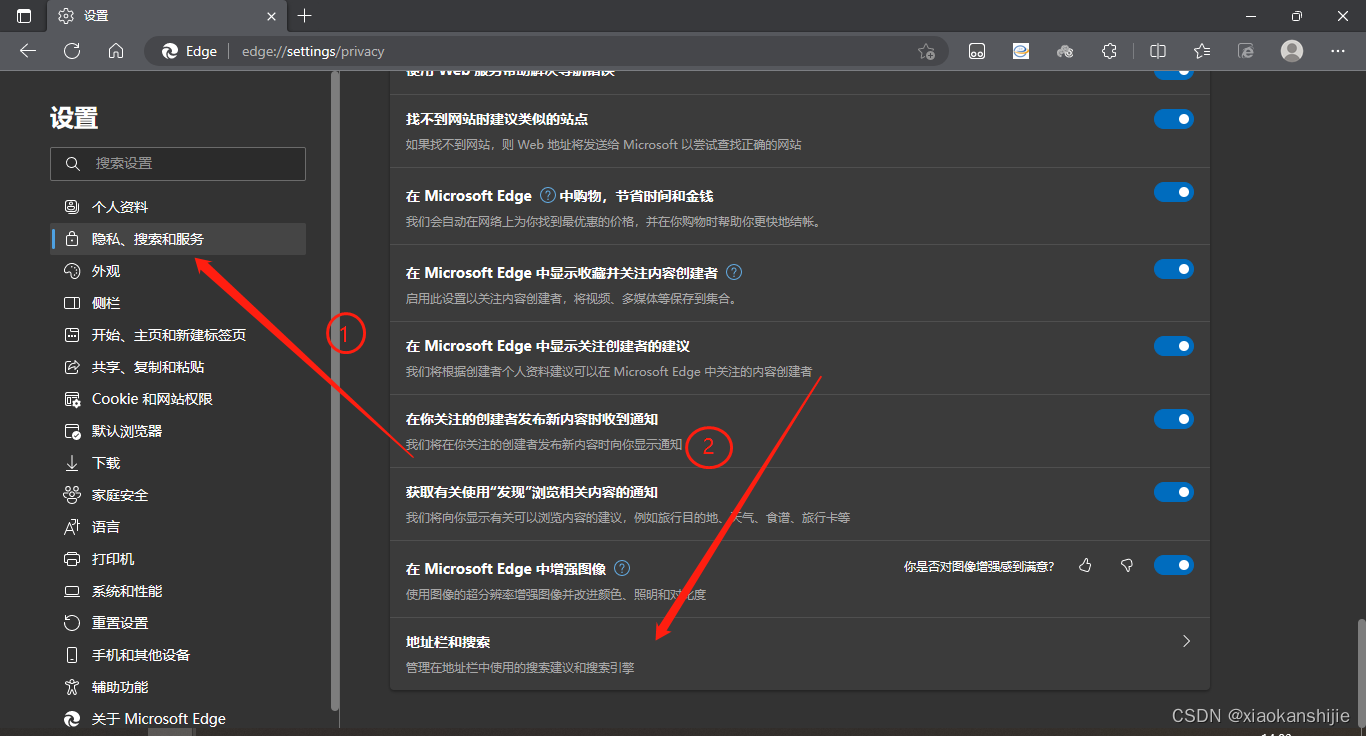Screen dimensions: 1366x736
Task: Give thumbs down for image enhancement
Action: click(x=1127, y=566)
